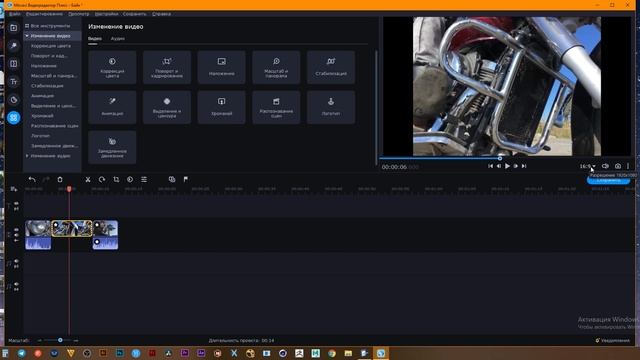The image size is (640, 360).
Task: Select Все инструменты in the sidebar list
Action: (x=50, y=26)
